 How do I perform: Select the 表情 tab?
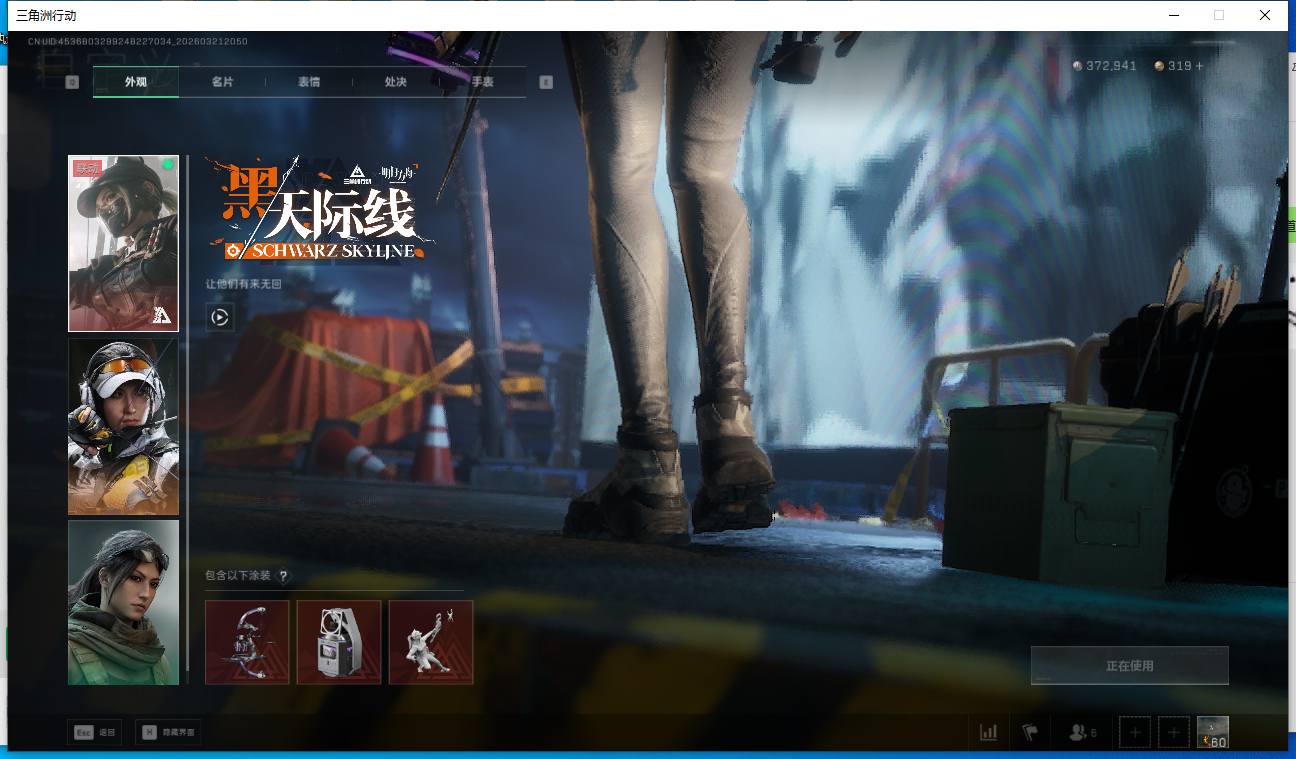tap(309, 82)
